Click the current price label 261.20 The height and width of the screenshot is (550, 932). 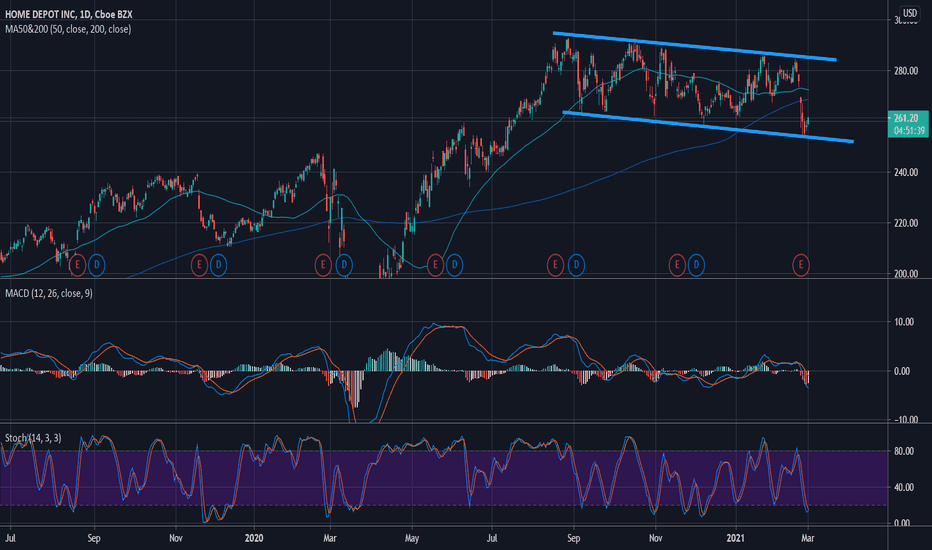(x=906, y=118)
